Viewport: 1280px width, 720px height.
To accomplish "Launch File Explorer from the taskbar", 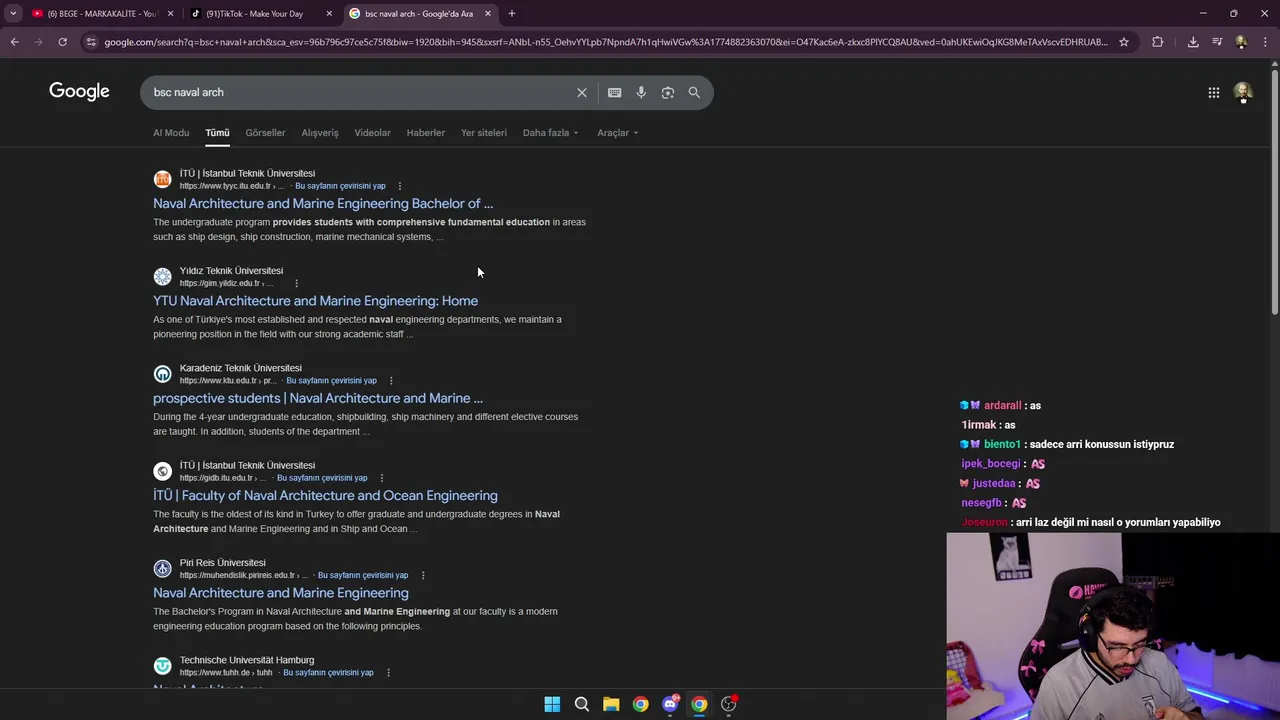I will coord(611,704).
